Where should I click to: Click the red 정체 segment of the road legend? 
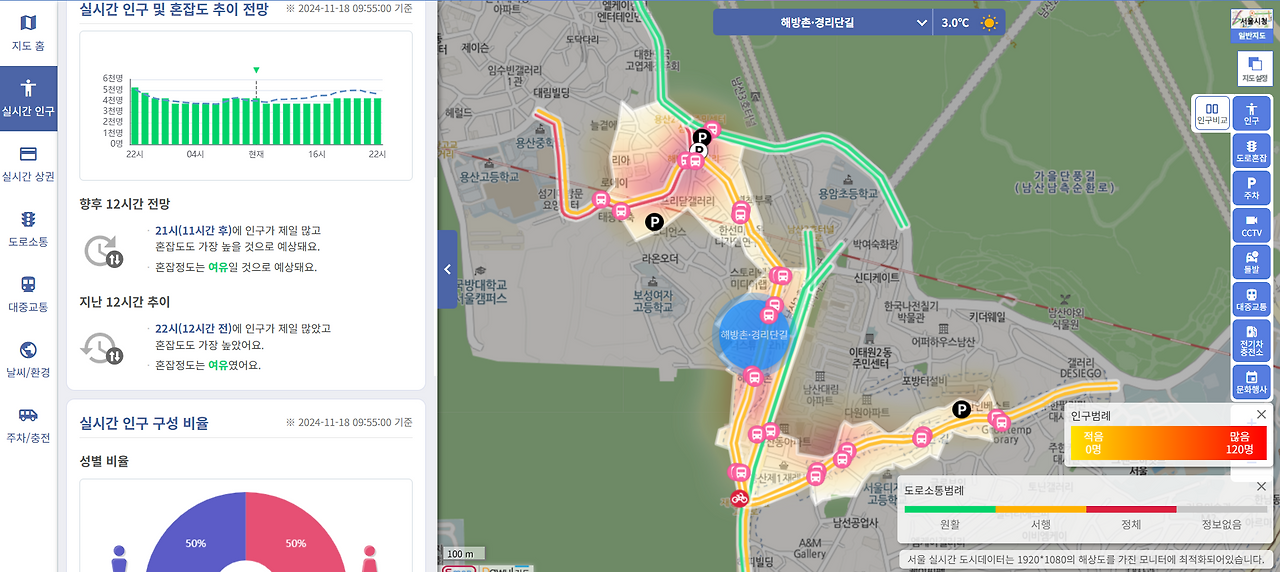tap(1131, 509)
